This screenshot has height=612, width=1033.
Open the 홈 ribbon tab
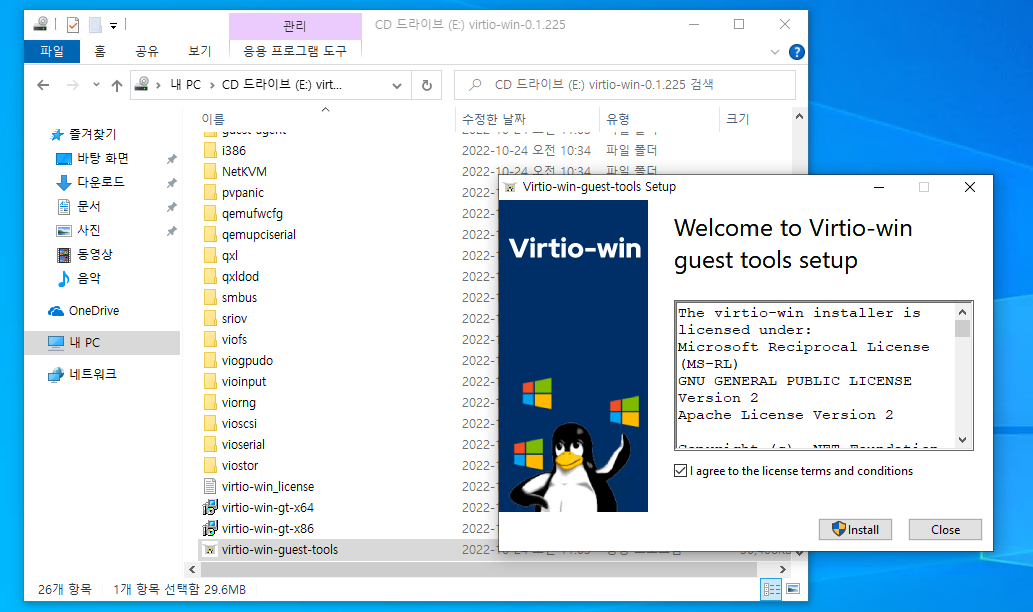[x=99, y=51]
